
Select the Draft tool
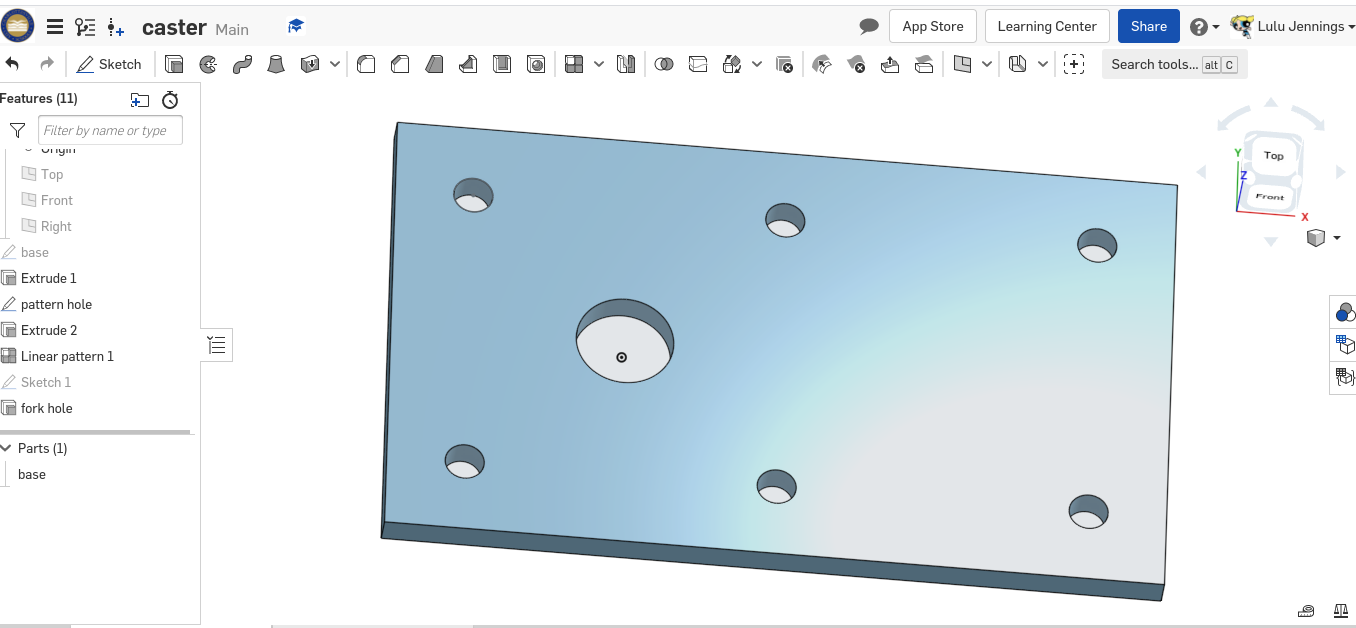click(x=434, y=64)
